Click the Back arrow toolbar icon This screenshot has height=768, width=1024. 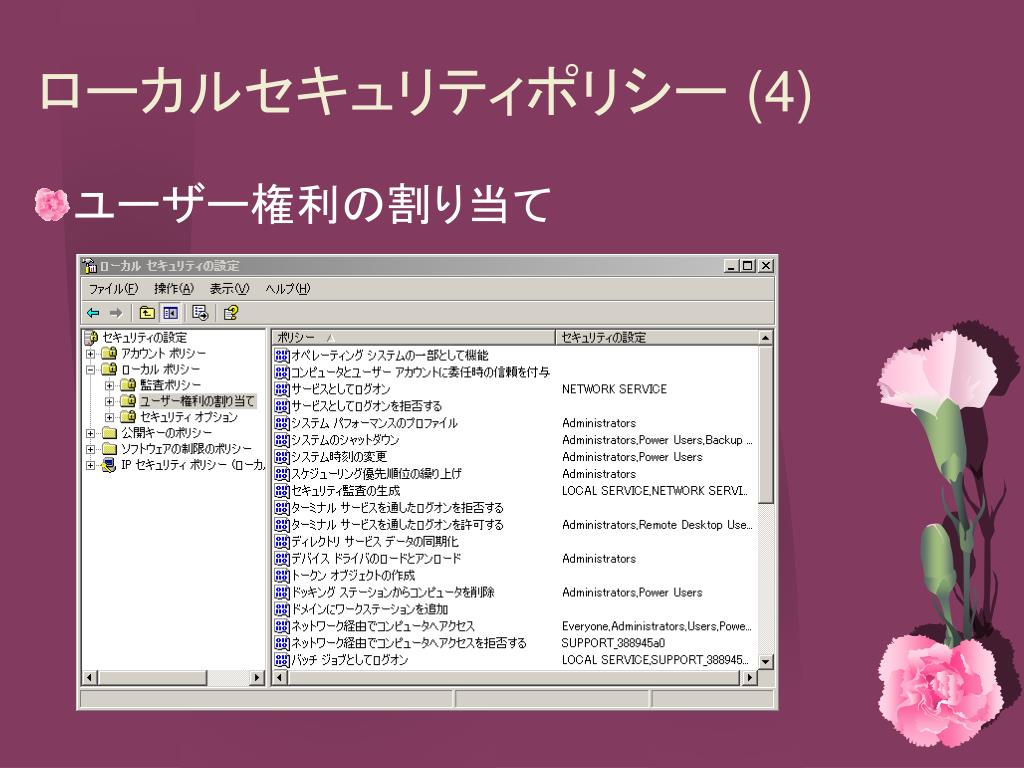click(93, 313)
